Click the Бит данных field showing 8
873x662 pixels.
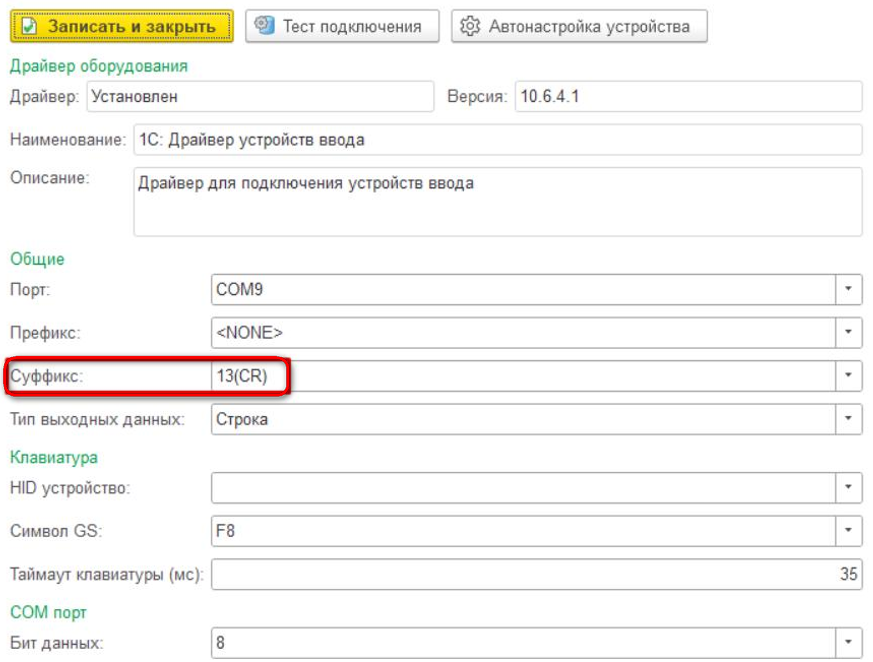point(523,643)
